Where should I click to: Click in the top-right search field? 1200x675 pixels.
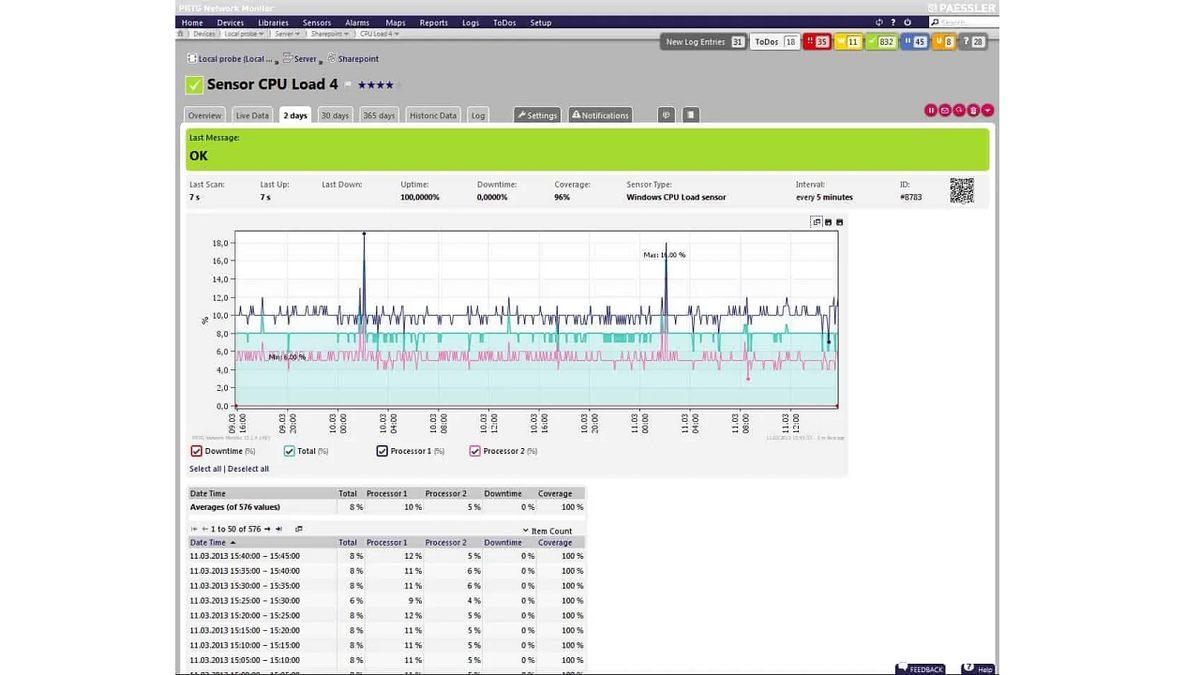(966, 22)
